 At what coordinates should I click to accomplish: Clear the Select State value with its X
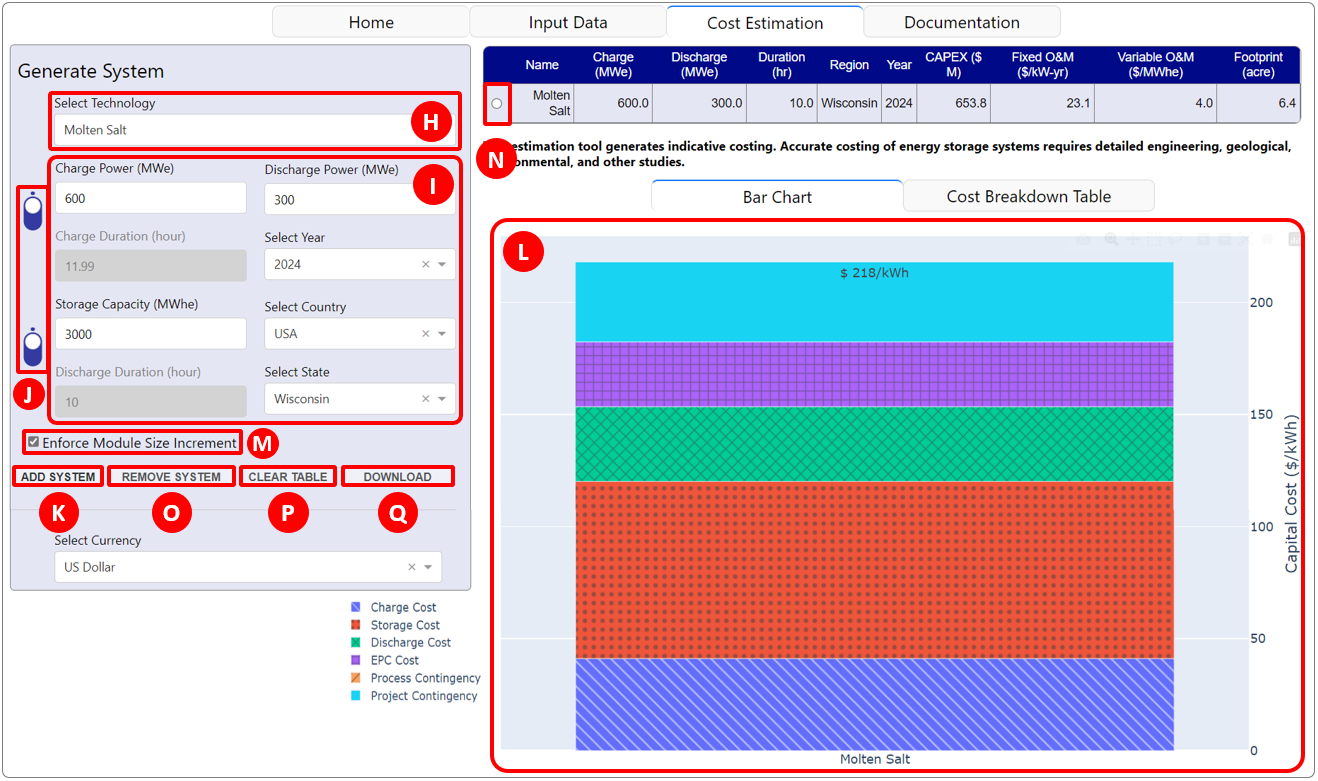pos(425,399)
